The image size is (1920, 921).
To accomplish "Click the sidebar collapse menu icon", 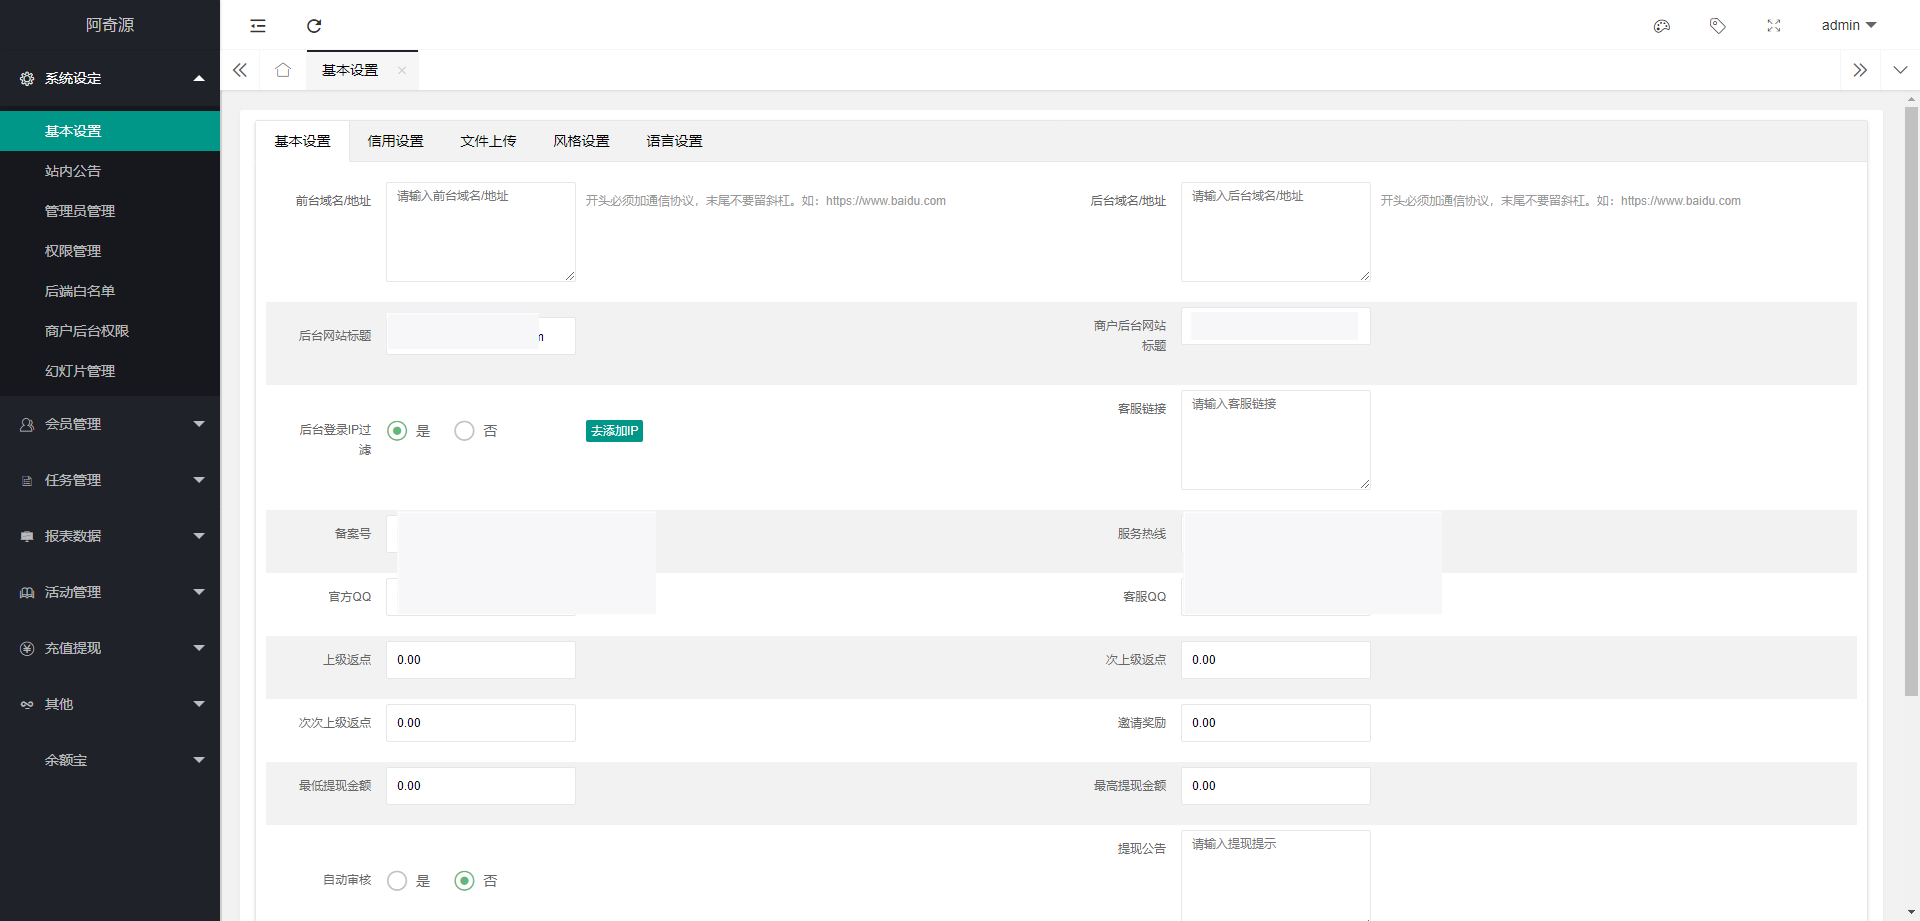I will click(258, 26).
